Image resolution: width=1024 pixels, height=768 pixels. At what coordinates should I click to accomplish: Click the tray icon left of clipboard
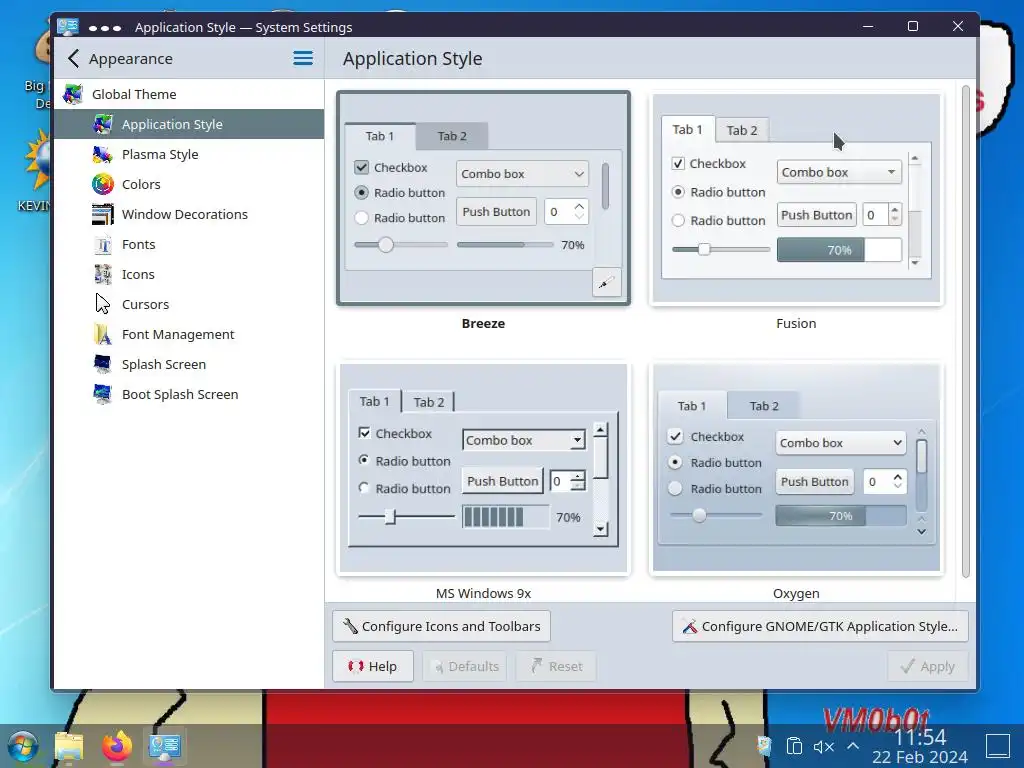[x=764, y=746]
